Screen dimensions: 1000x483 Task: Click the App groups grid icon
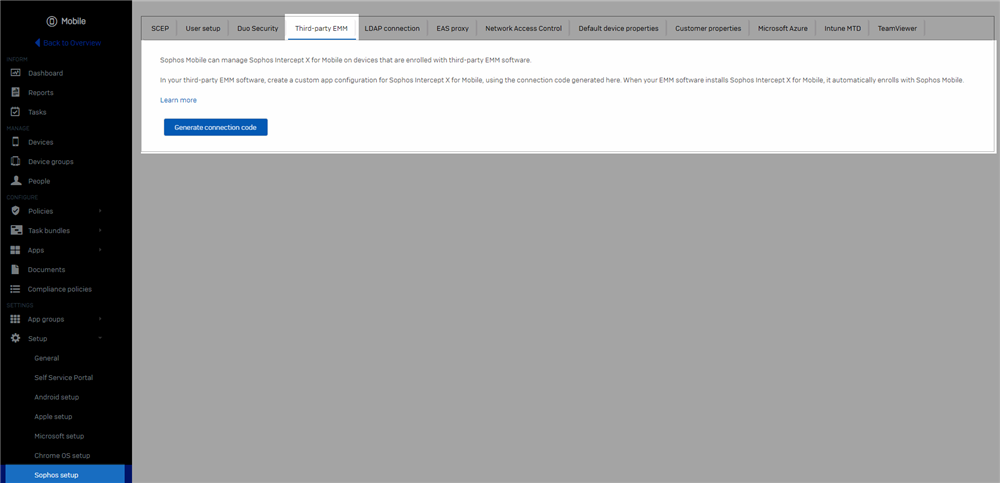16,319
